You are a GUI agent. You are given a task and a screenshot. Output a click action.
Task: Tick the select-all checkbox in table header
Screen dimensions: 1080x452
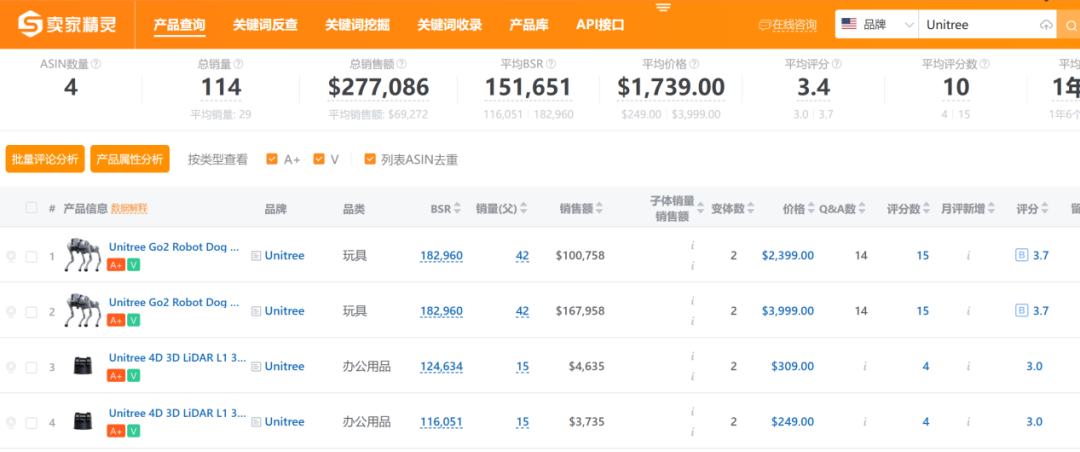[x=31, y=208]
